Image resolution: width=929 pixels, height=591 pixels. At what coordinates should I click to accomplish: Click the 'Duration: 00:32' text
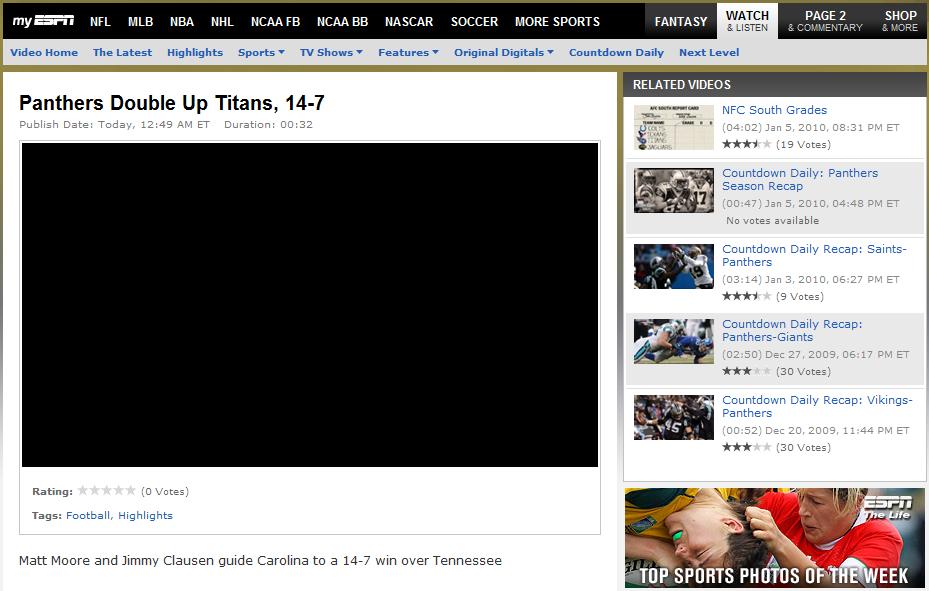(268, 124)
